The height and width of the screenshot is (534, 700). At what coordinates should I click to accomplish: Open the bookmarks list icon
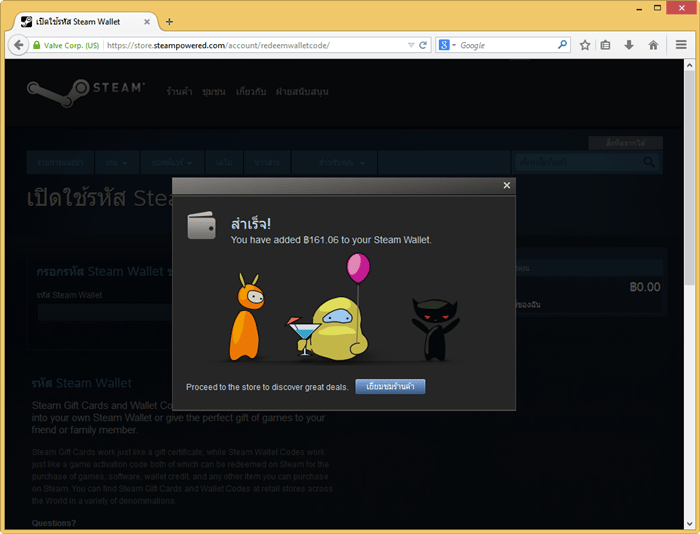[605, 45]
